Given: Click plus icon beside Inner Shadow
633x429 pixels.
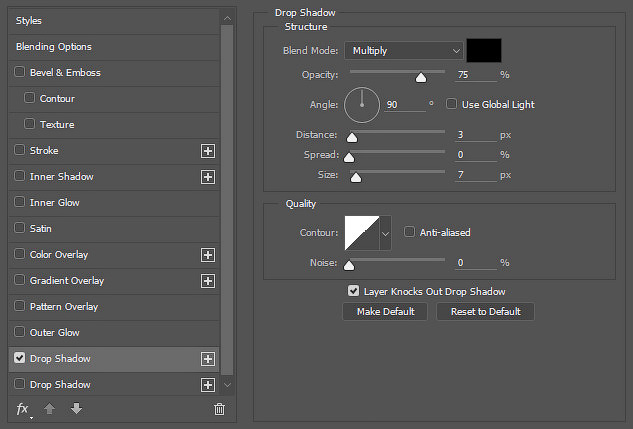Looking at the screenshot, I should (208, 177).
